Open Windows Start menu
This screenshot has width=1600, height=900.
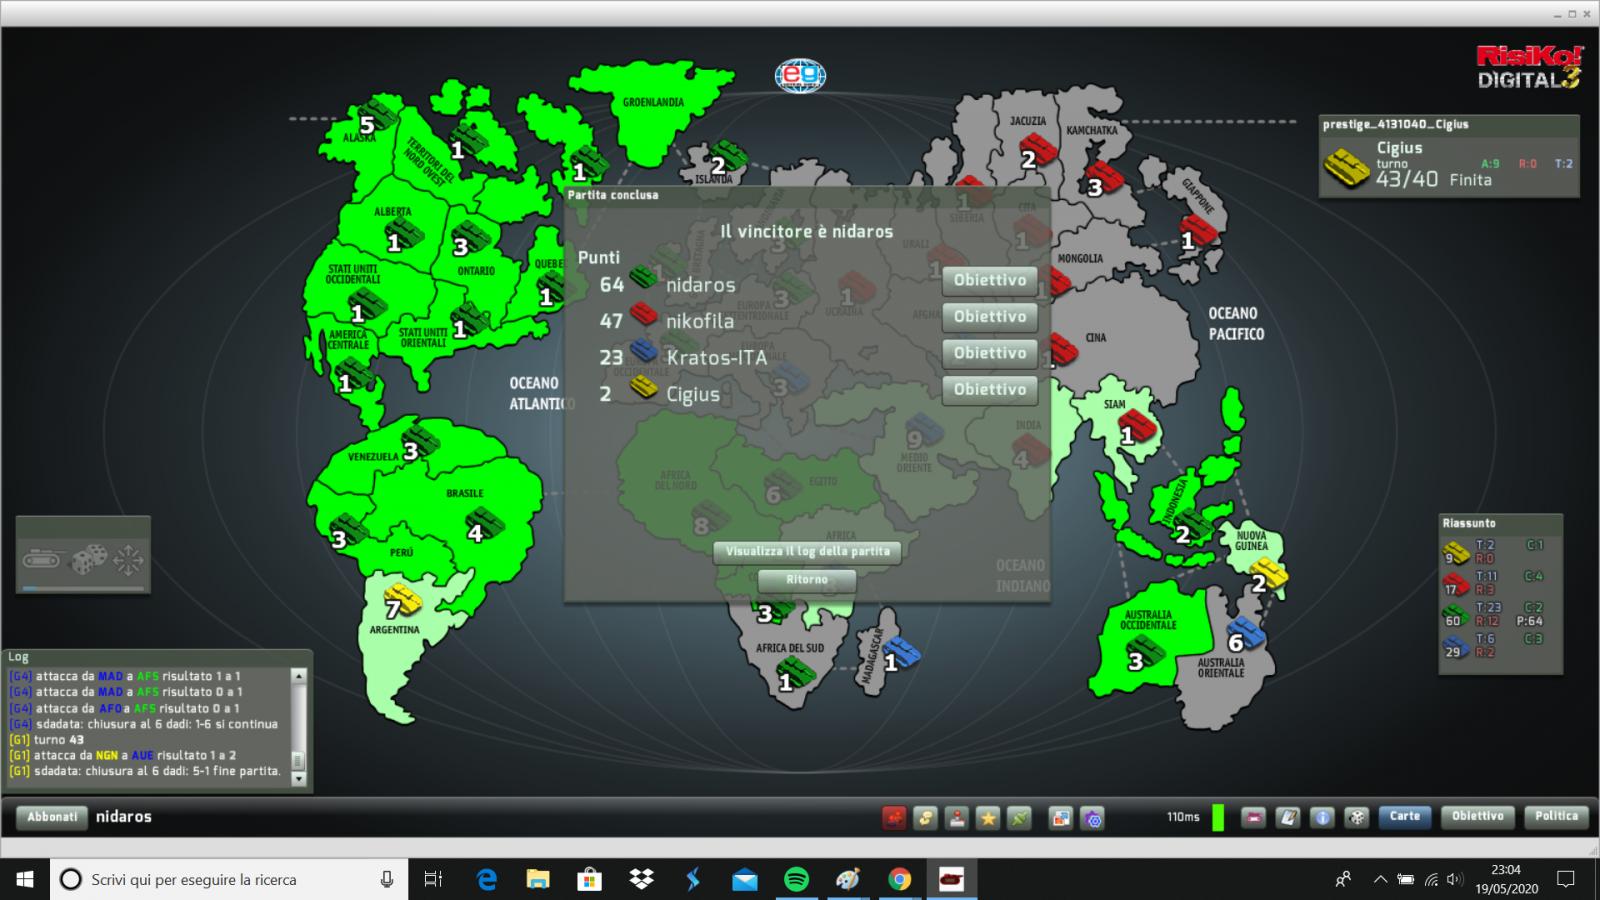(x=24, y=879)
